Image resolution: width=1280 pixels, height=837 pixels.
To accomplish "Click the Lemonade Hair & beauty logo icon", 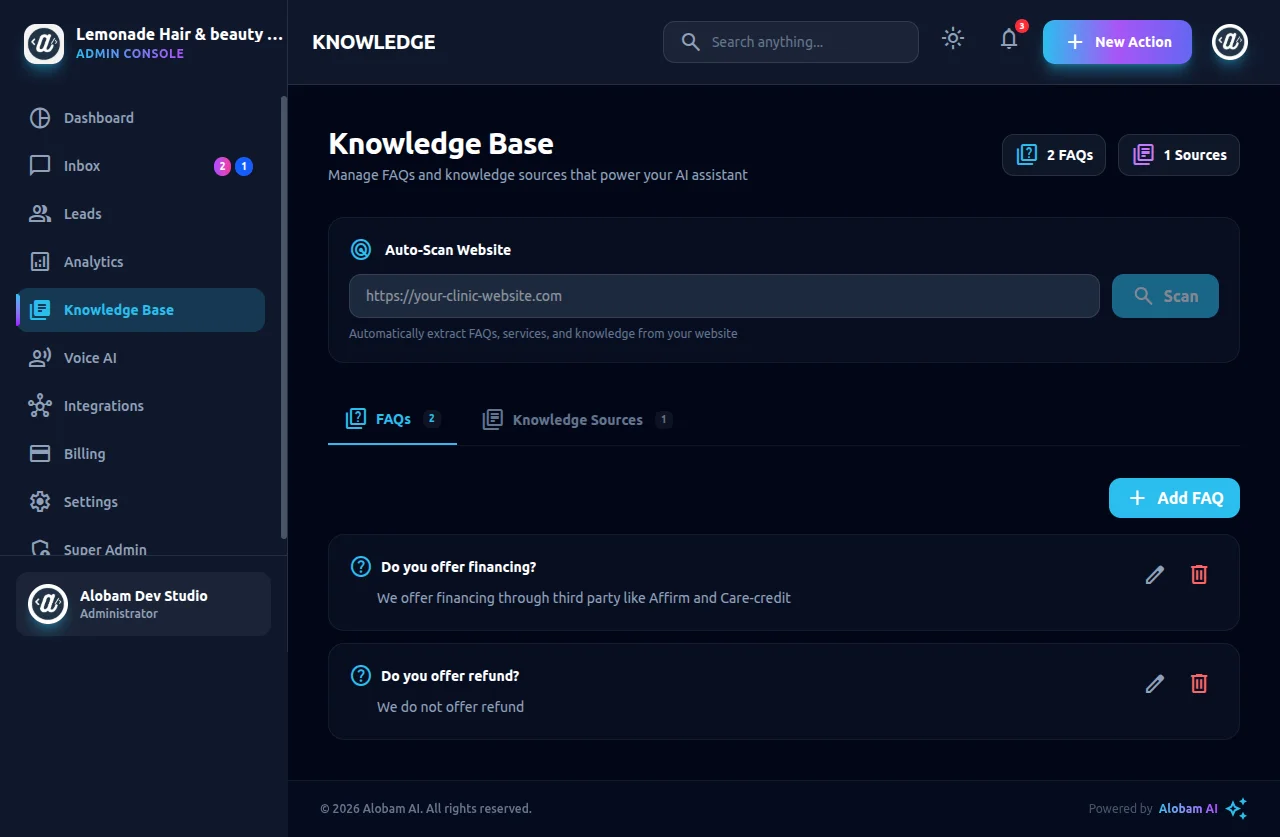I will pos(44,42).
